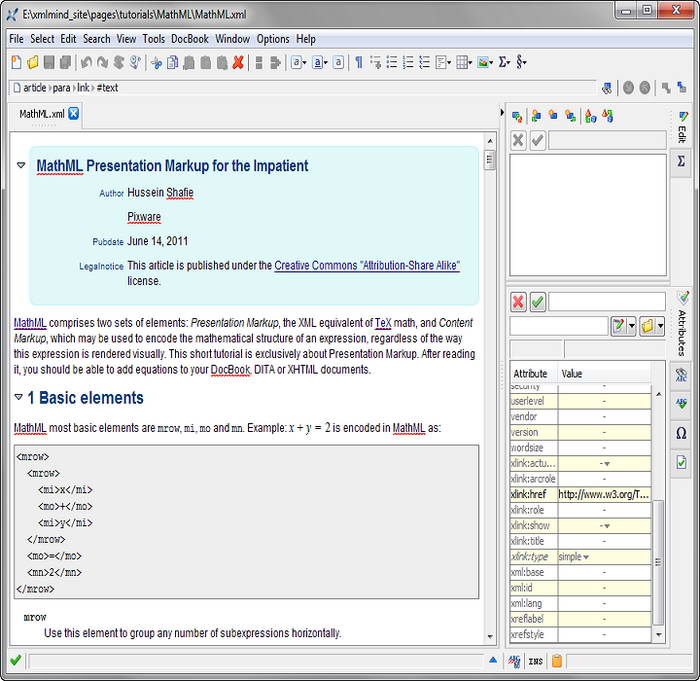Open the Sigma math tab in side panel
This screenshot has height=681, width=700.
[x=681, y=161]
